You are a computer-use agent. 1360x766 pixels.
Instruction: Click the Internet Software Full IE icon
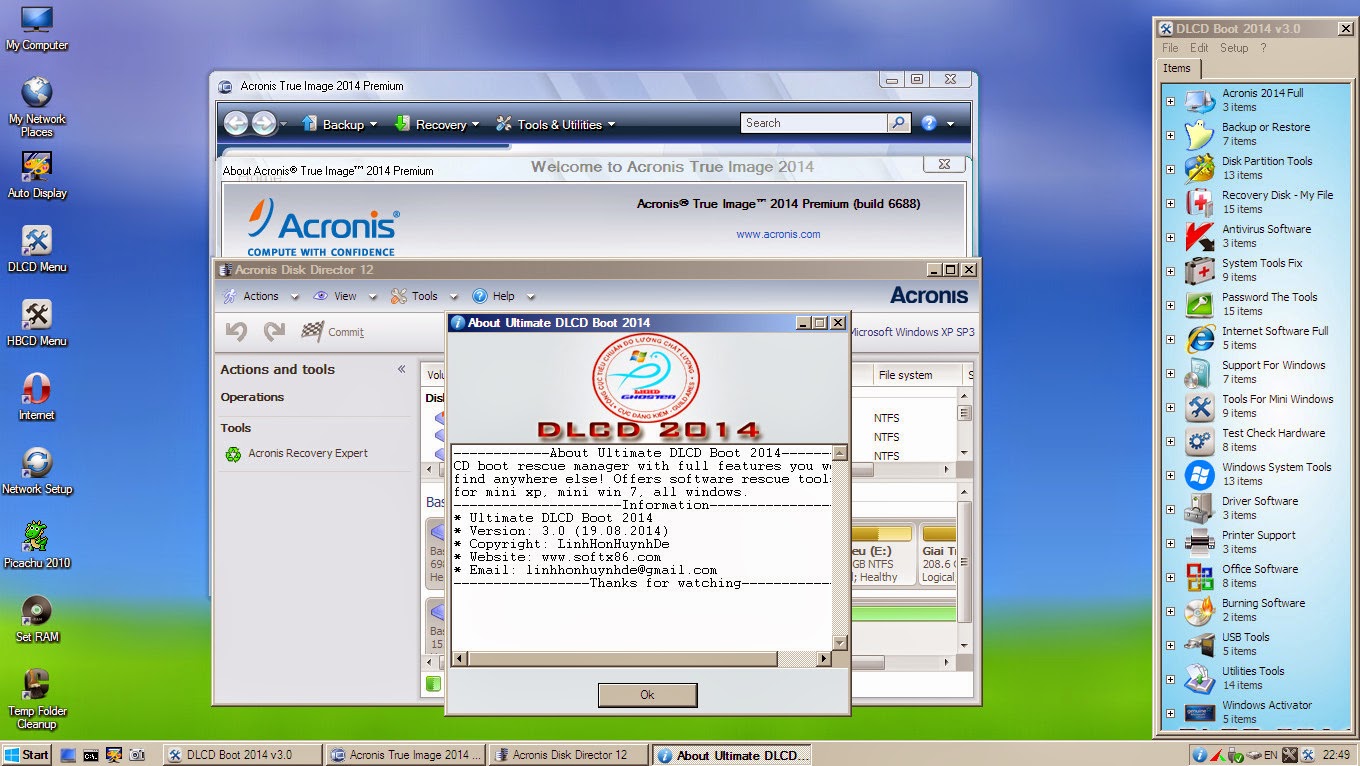pos(1199,338)
